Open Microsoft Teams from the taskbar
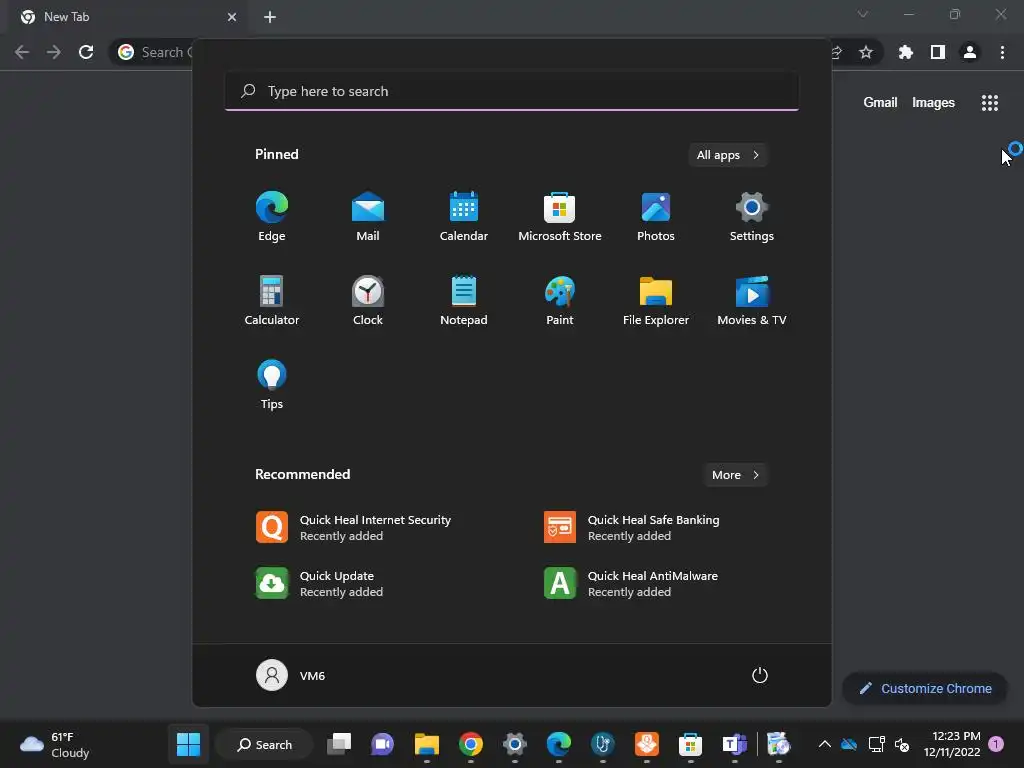Viewport: 1024px width, 768px height. 735,744
